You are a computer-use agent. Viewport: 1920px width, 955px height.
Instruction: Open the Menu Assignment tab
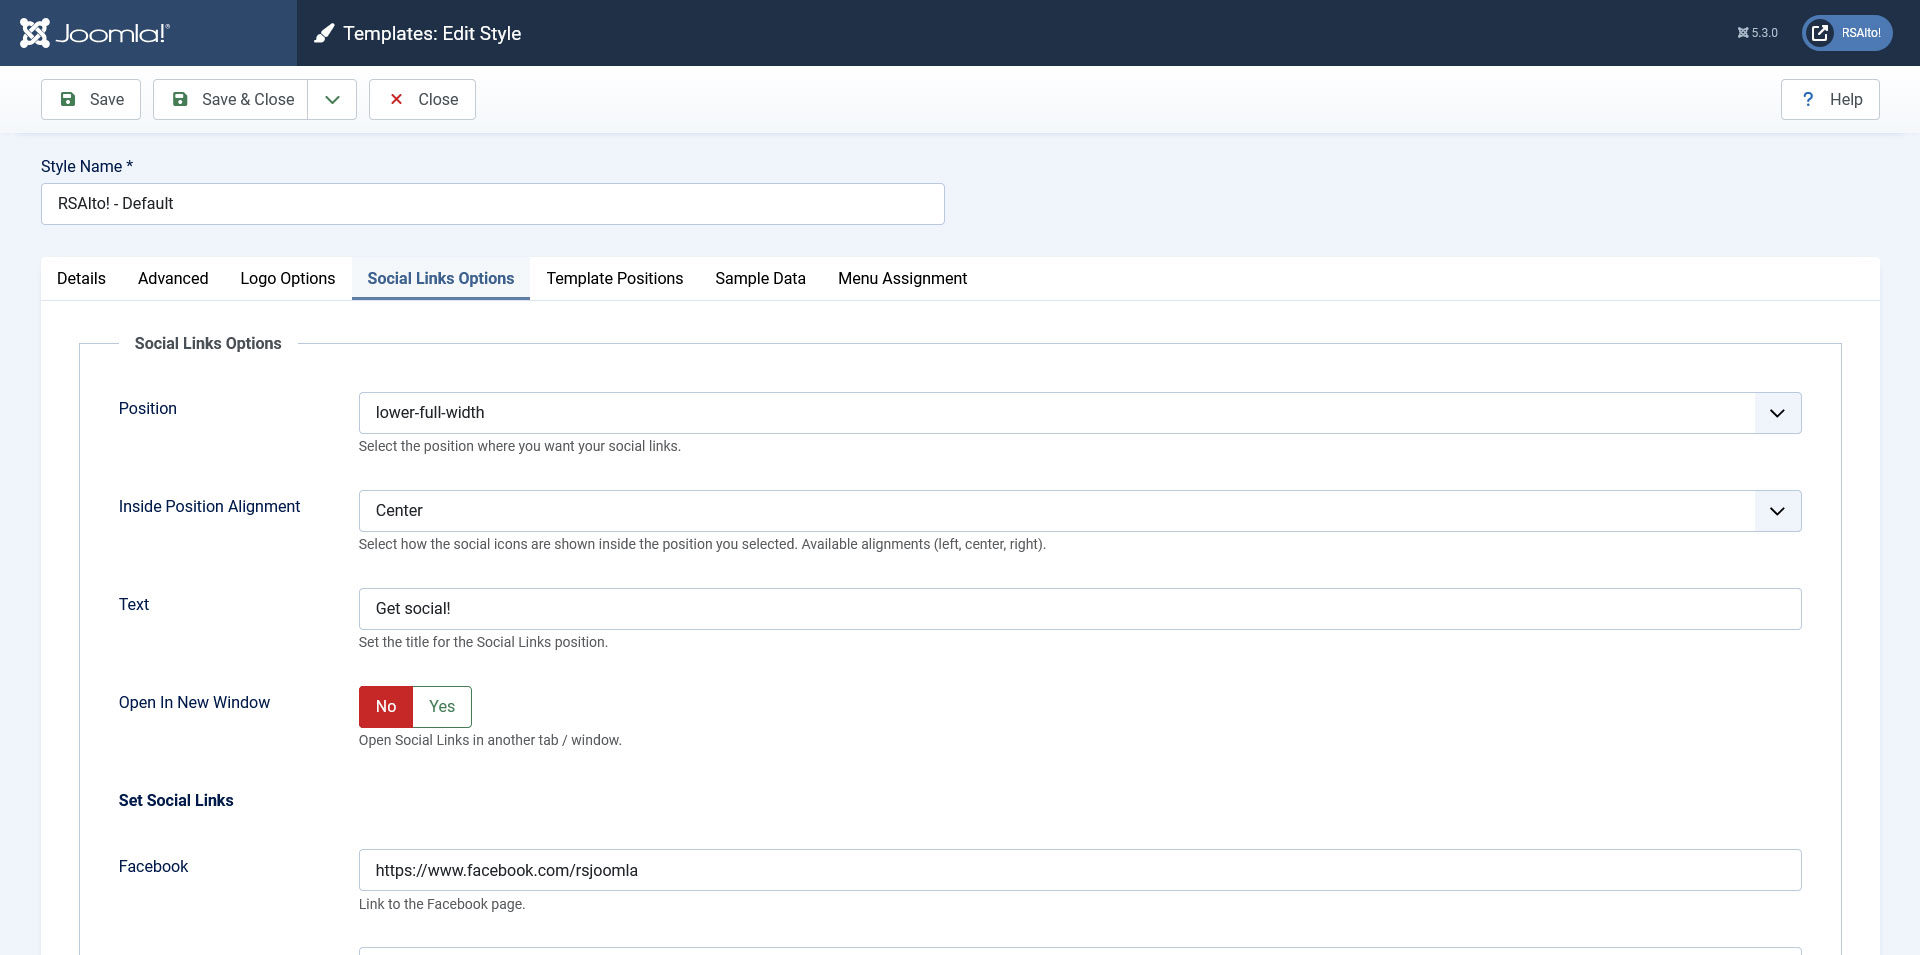point(902,279)
